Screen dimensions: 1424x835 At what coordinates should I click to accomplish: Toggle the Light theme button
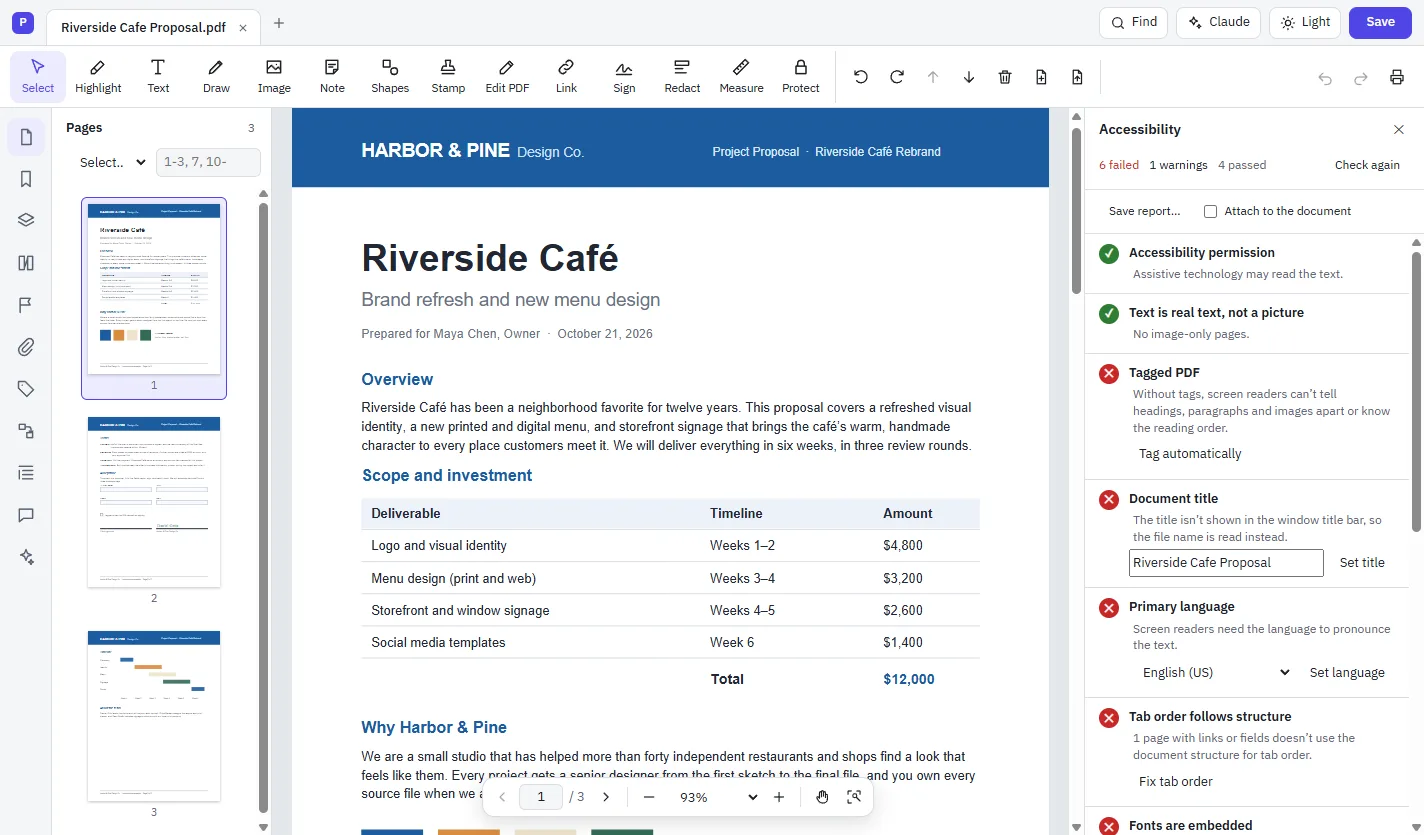(x=1305, y=22)
